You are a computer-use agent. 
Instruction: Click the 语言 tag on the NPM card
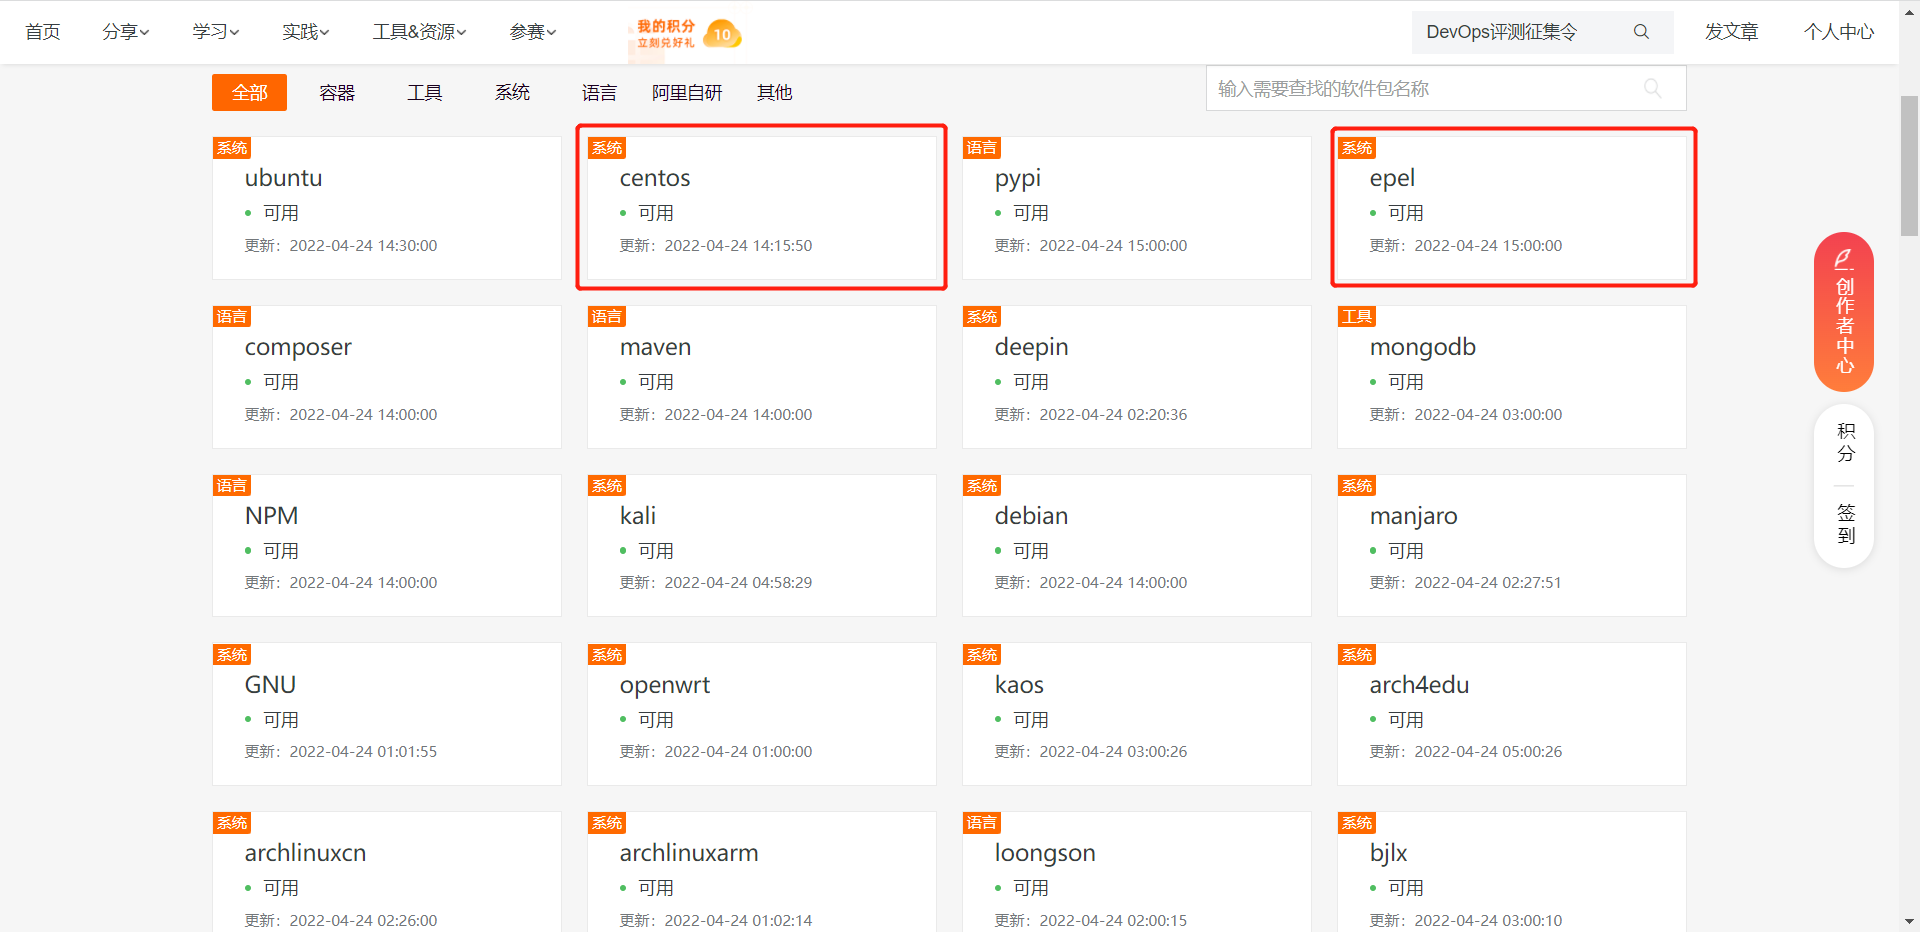click(x=232, y=486)
